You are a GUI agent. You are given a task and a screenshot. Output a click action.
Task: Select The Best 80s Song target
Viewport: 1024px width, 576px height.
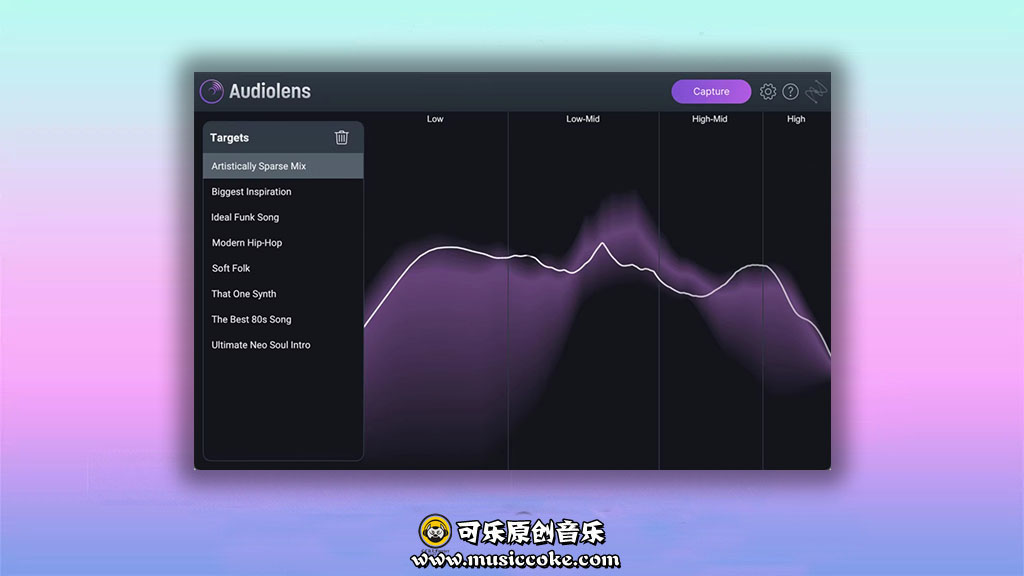[x=283, y=319]
